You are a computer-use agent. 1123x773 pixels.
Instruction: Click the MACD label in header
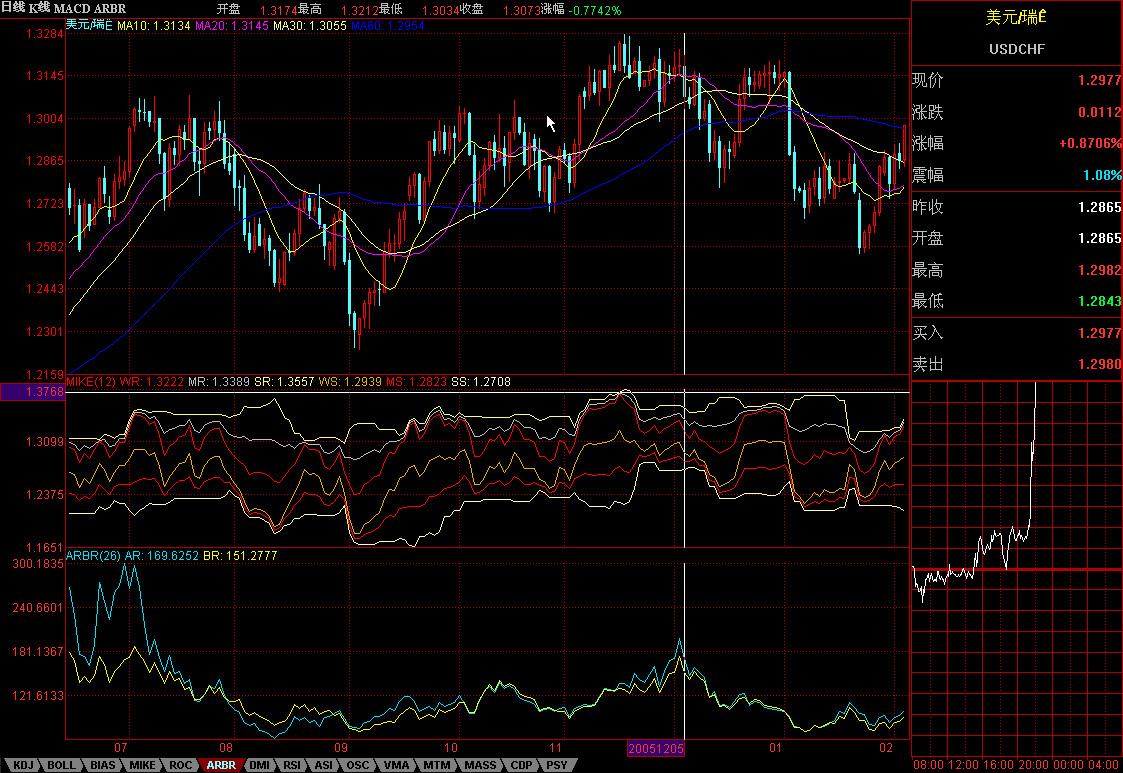(72, 9)
